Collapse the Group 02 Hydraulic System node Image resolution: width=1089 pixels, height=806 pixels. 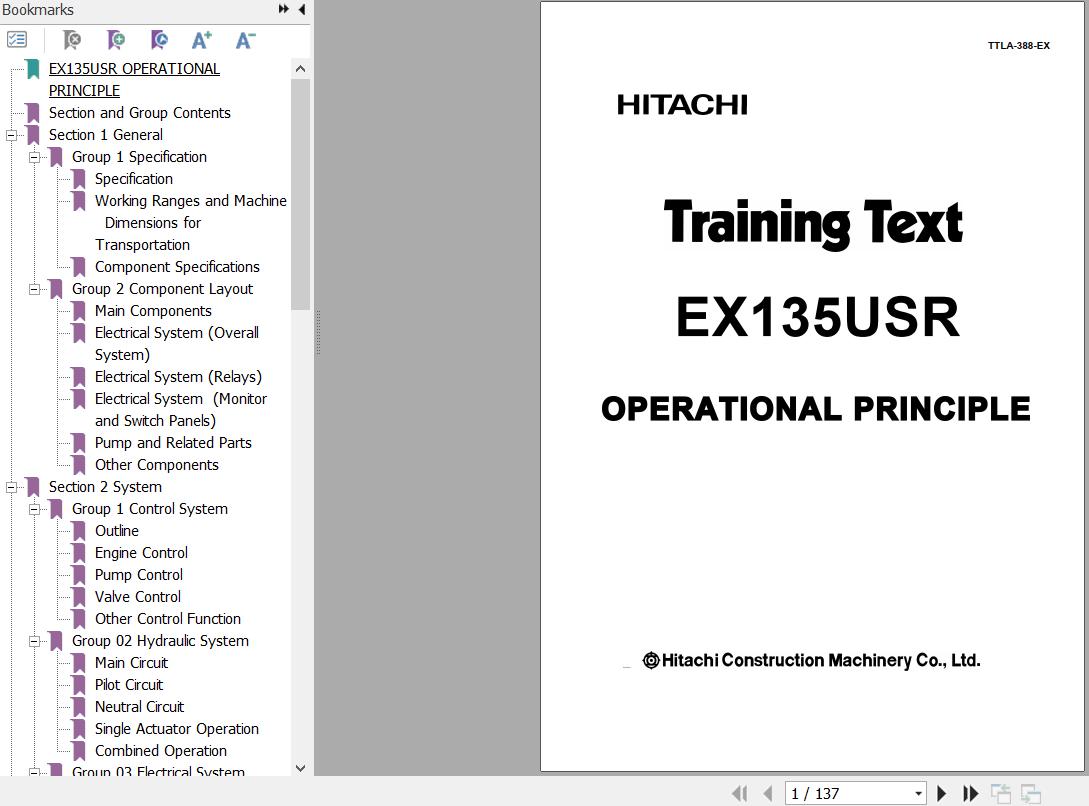34,641
